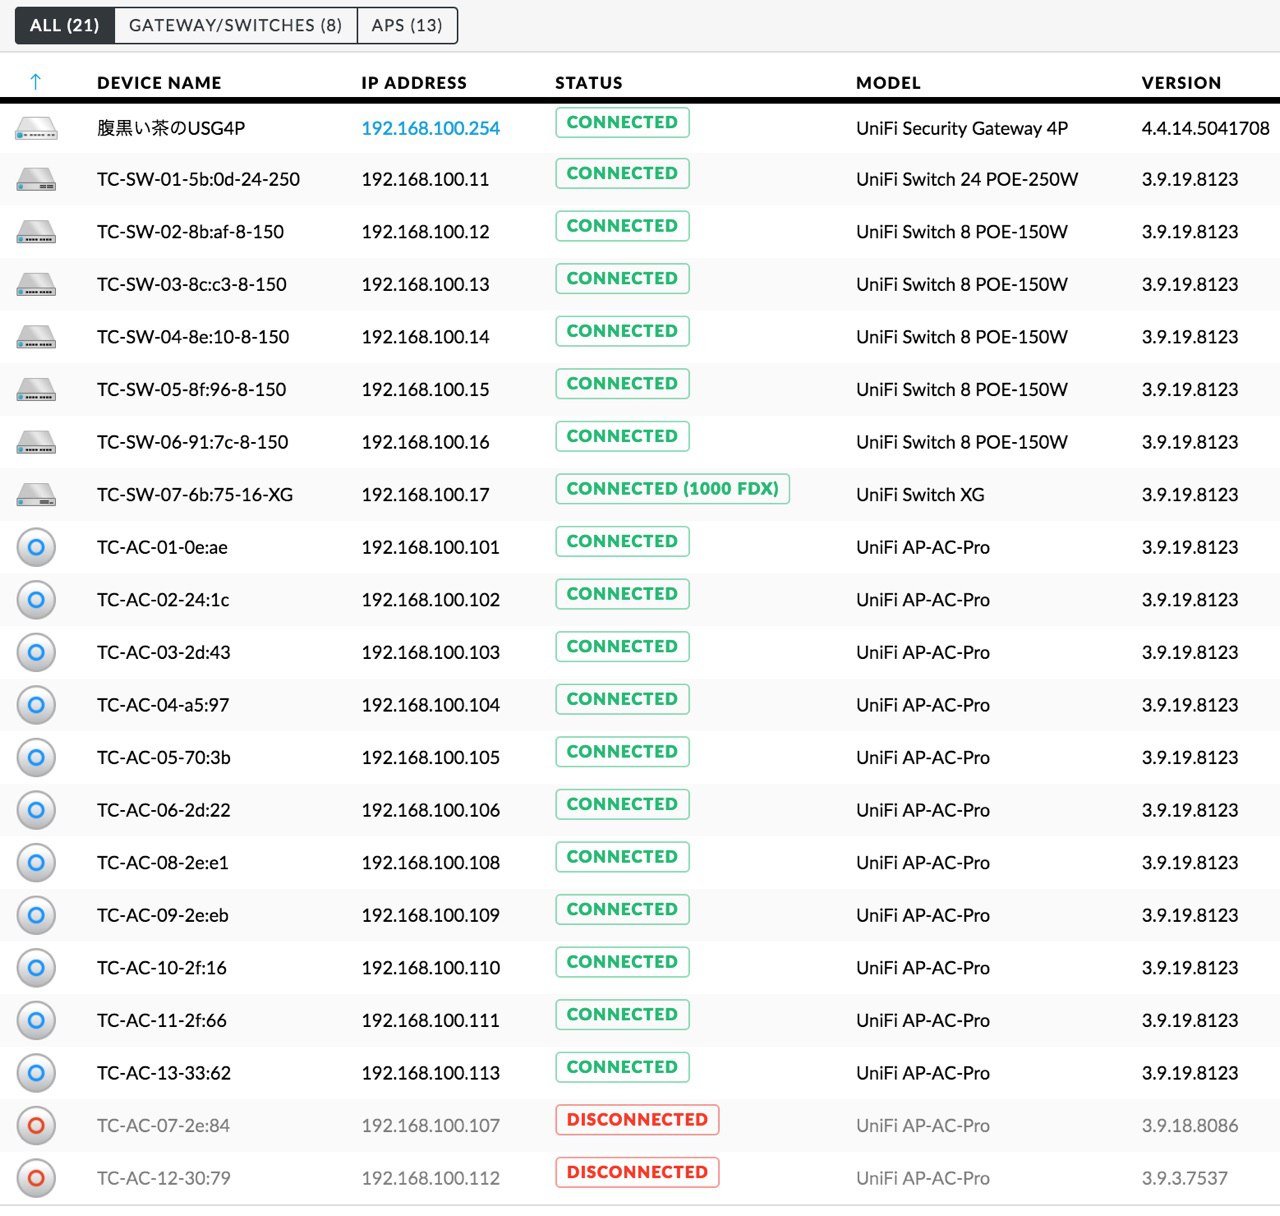This screenshot has width=1280, height=1216.
Task: Click the switch icon for TC-SW-01-5b:0d-24-250
Action: click(36, 181)
